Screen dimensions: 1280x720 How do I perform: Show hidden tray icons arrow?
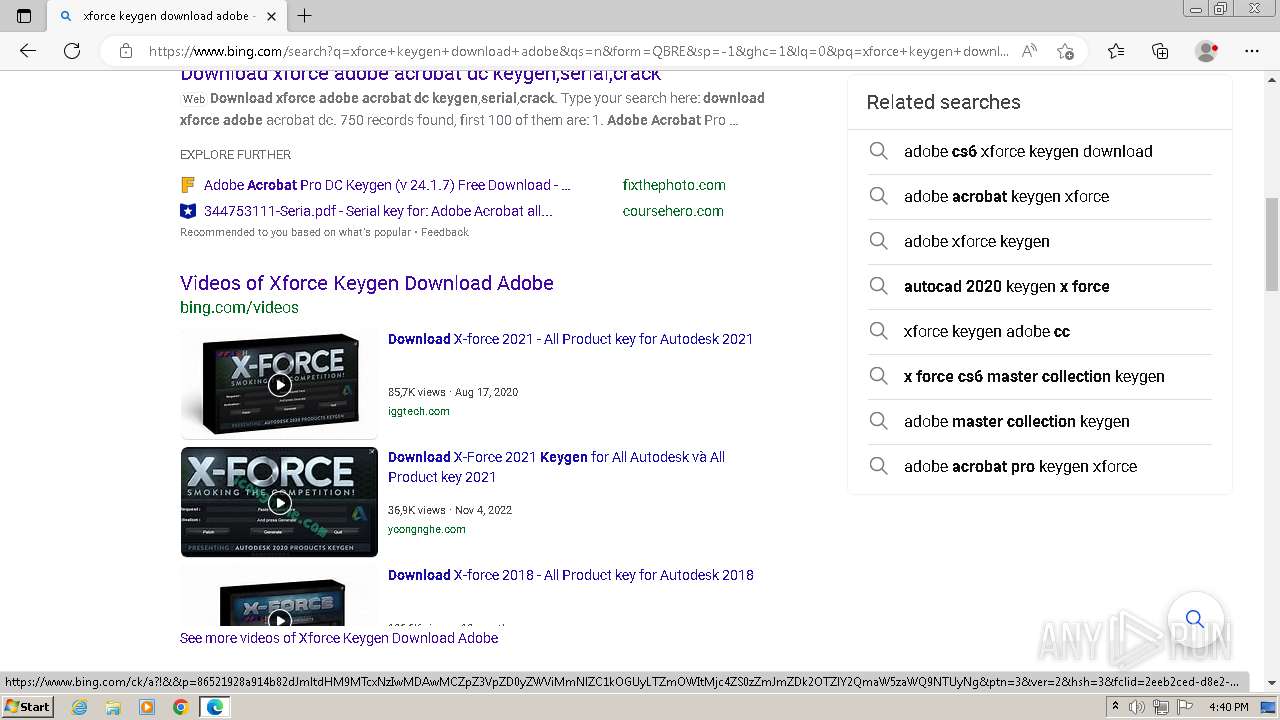click(1117, 707)
